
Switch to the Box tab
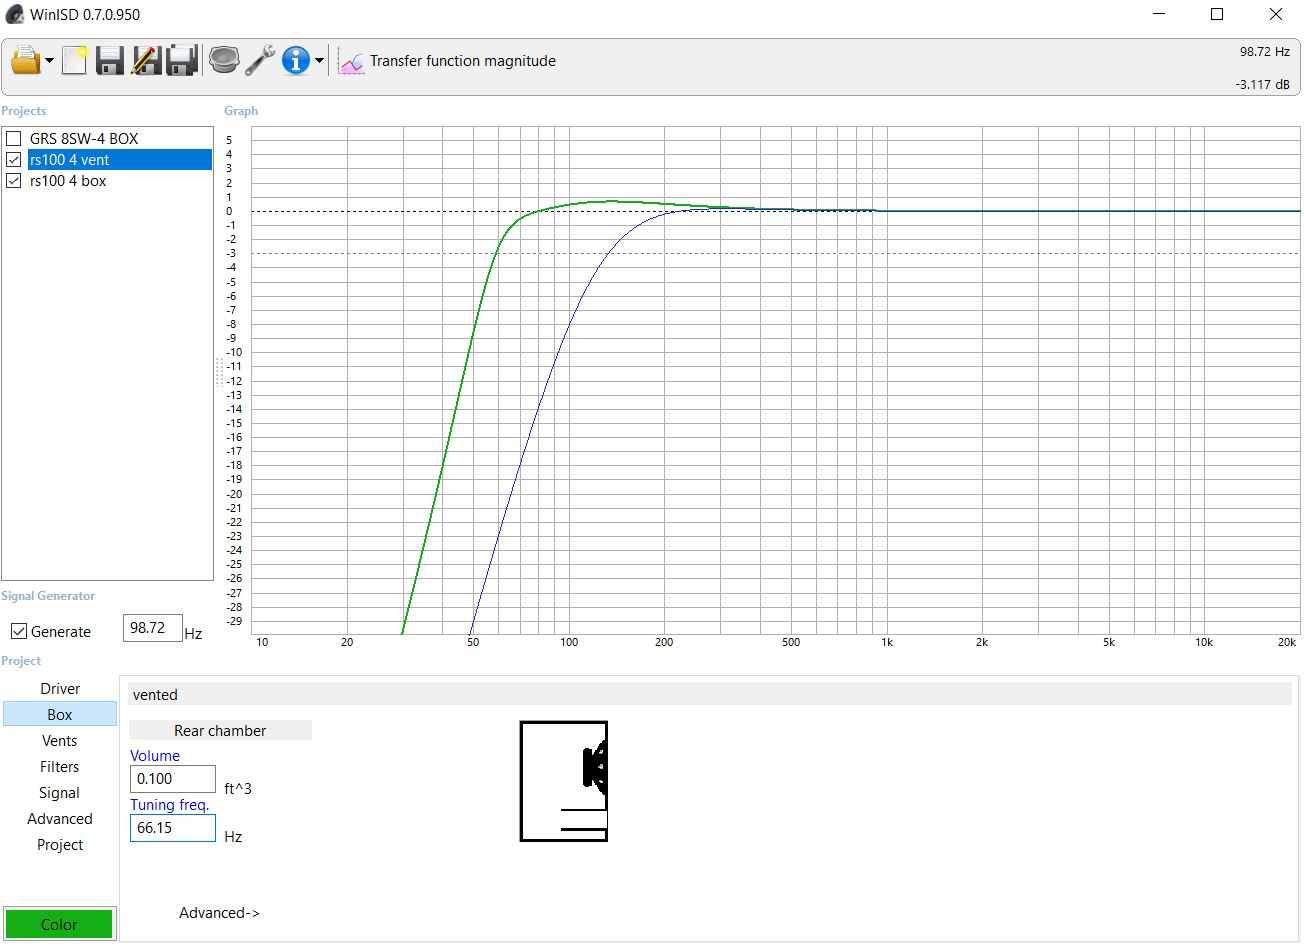pyautogui.click(x=60, y=715)
